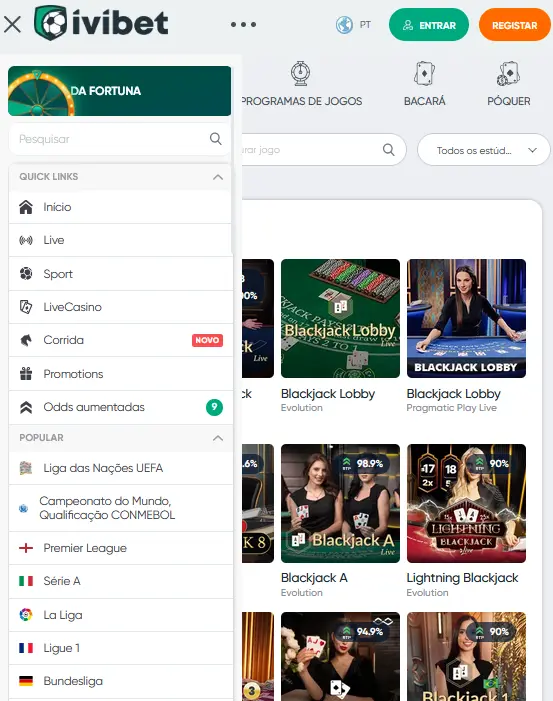Click the Pesquisar search field

(x=120, y=139)
